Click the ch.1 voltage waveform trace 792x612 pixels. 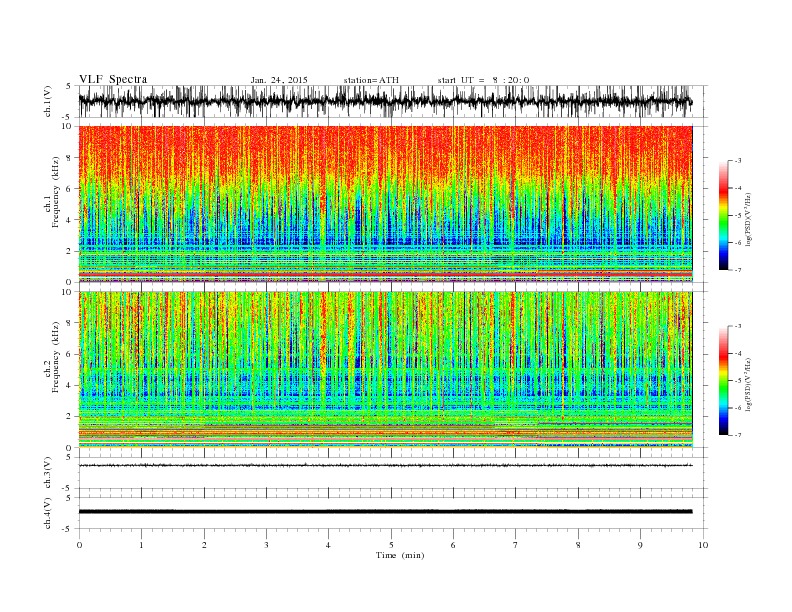[x=385, y=101]
